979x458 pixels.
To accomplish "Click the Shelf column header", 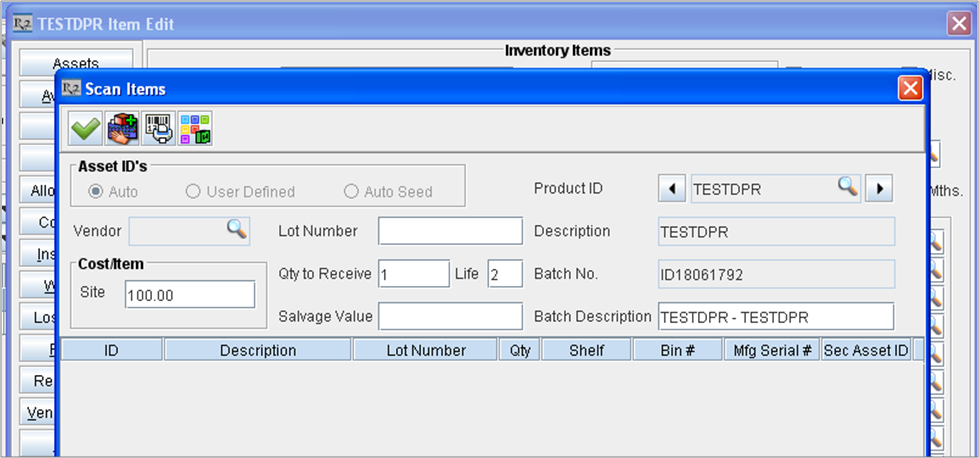I will [x=586, y=350].
